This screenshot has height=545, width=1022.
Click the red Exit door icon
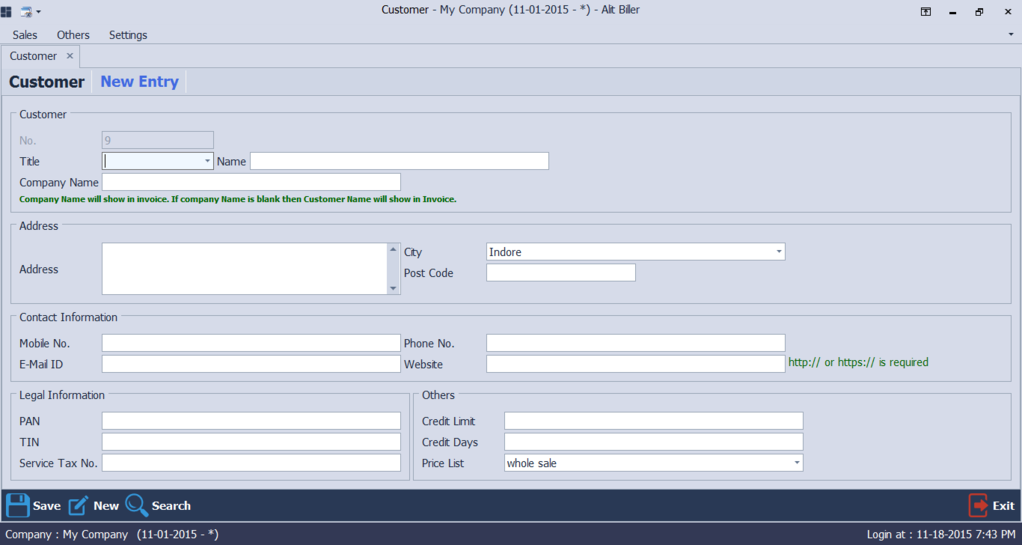pos(978,505)
